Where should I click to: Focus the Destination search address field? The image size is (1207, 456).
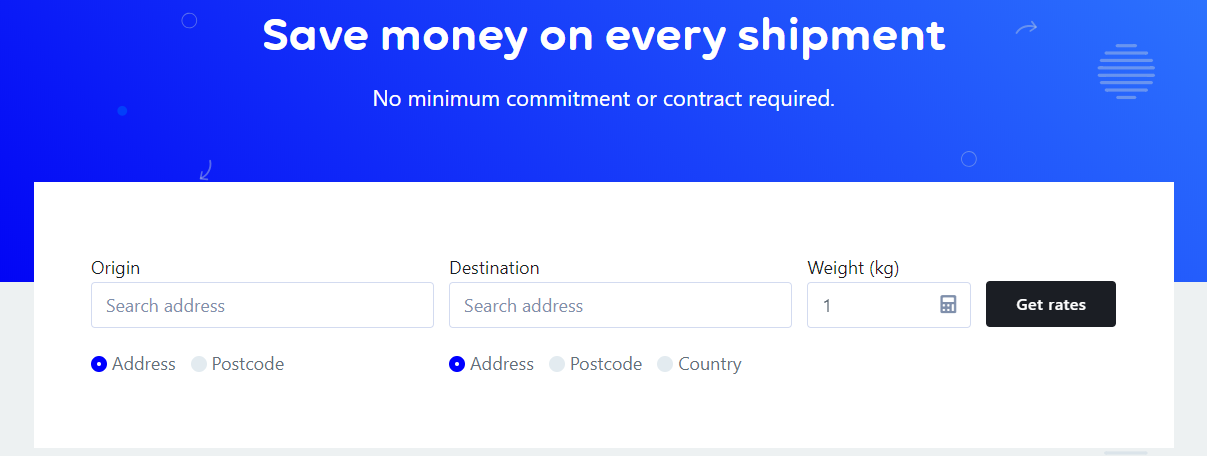point(620,305)
